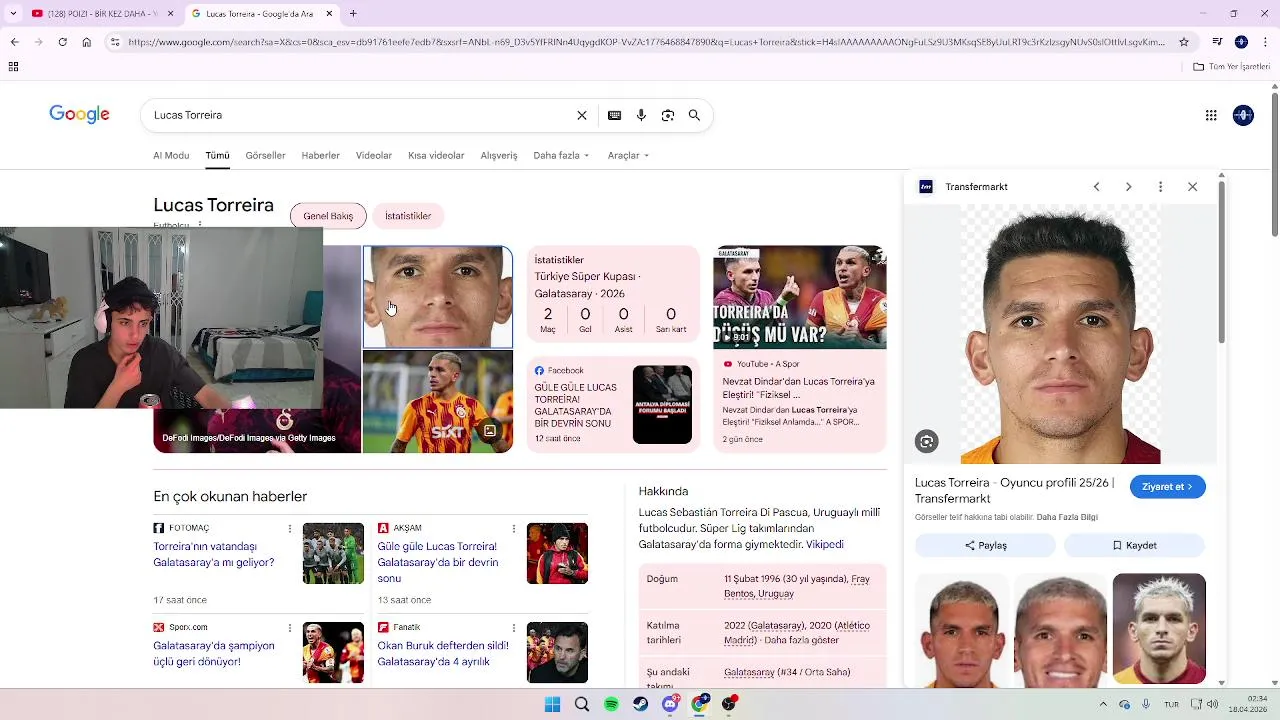Switch to the AI Modu tab
Viewport: 1280px width, 720px height.
coord(171,156)
